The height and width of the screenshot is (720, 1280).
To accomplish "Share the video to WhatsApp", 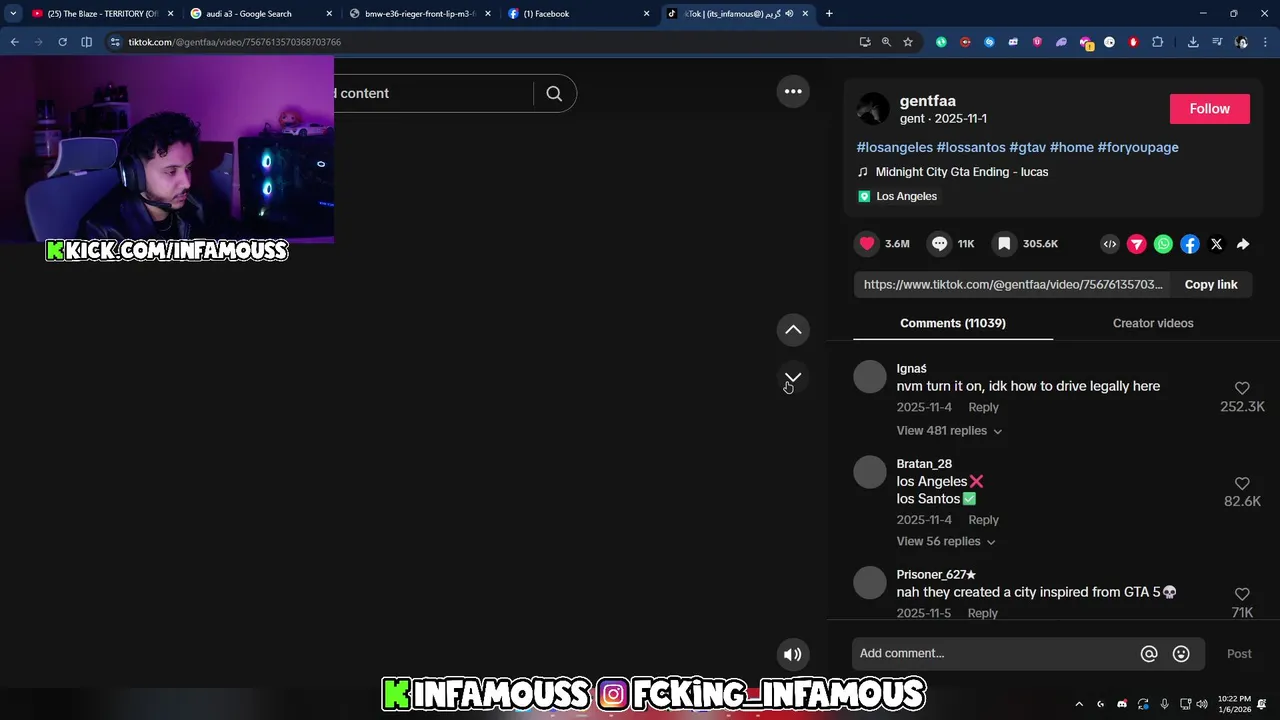I will click(1163, 244).
